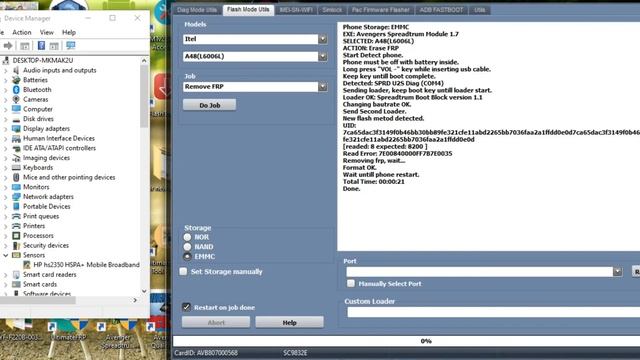Open the Simlock tab

(x=332, y=10)
